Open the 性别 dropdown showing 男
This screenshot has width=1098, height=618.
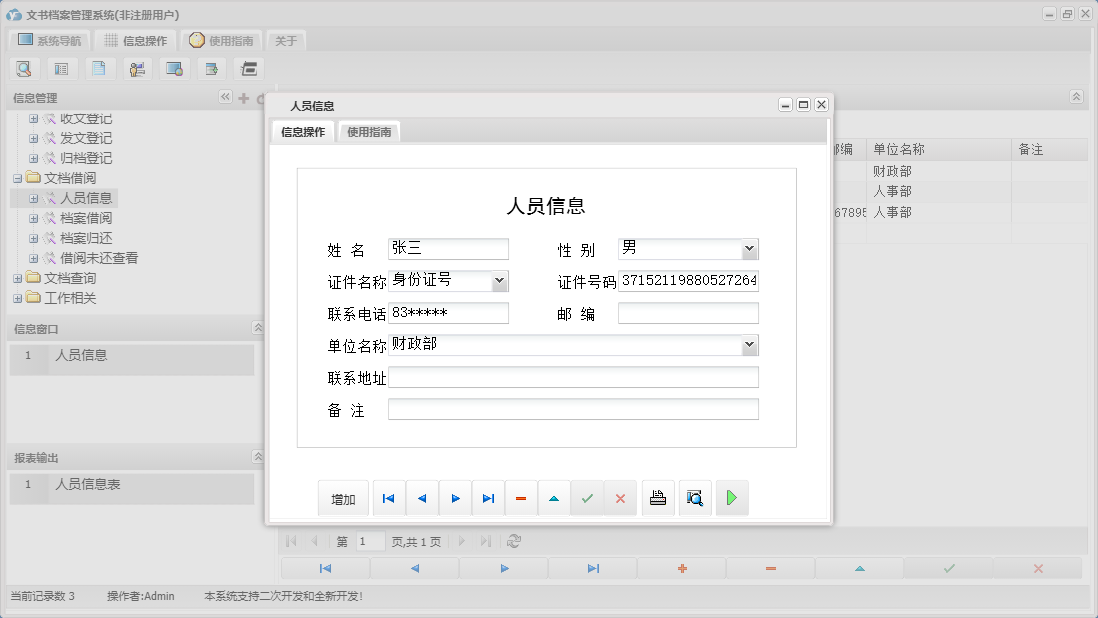click(x=748, y=248)
